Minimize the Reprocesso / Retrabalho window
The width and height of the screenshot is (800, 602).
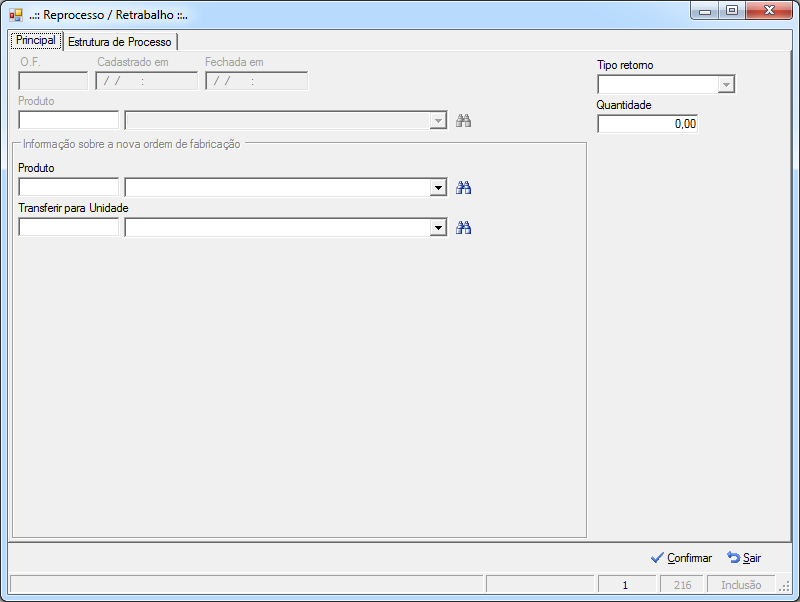point(705,11)
